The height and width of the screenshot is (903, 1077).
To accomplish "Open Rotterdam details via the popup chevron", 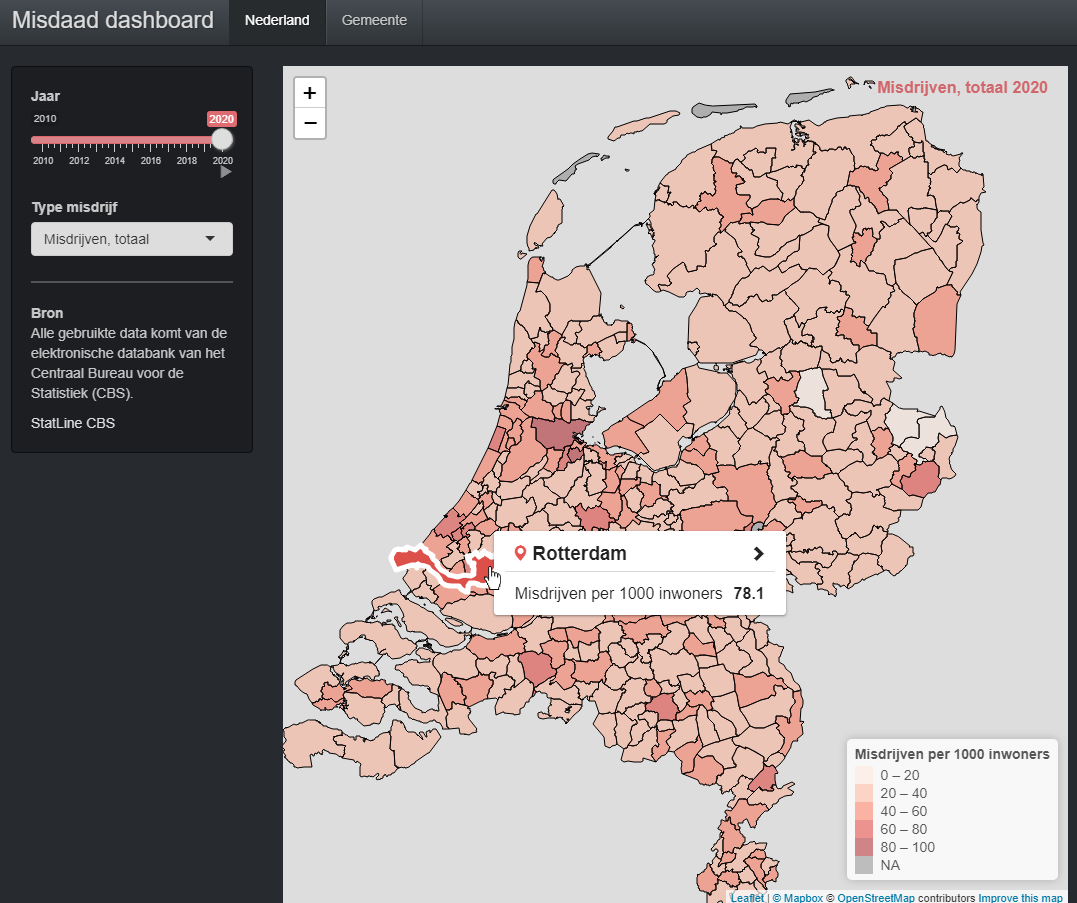I will [x=758, y=553].
